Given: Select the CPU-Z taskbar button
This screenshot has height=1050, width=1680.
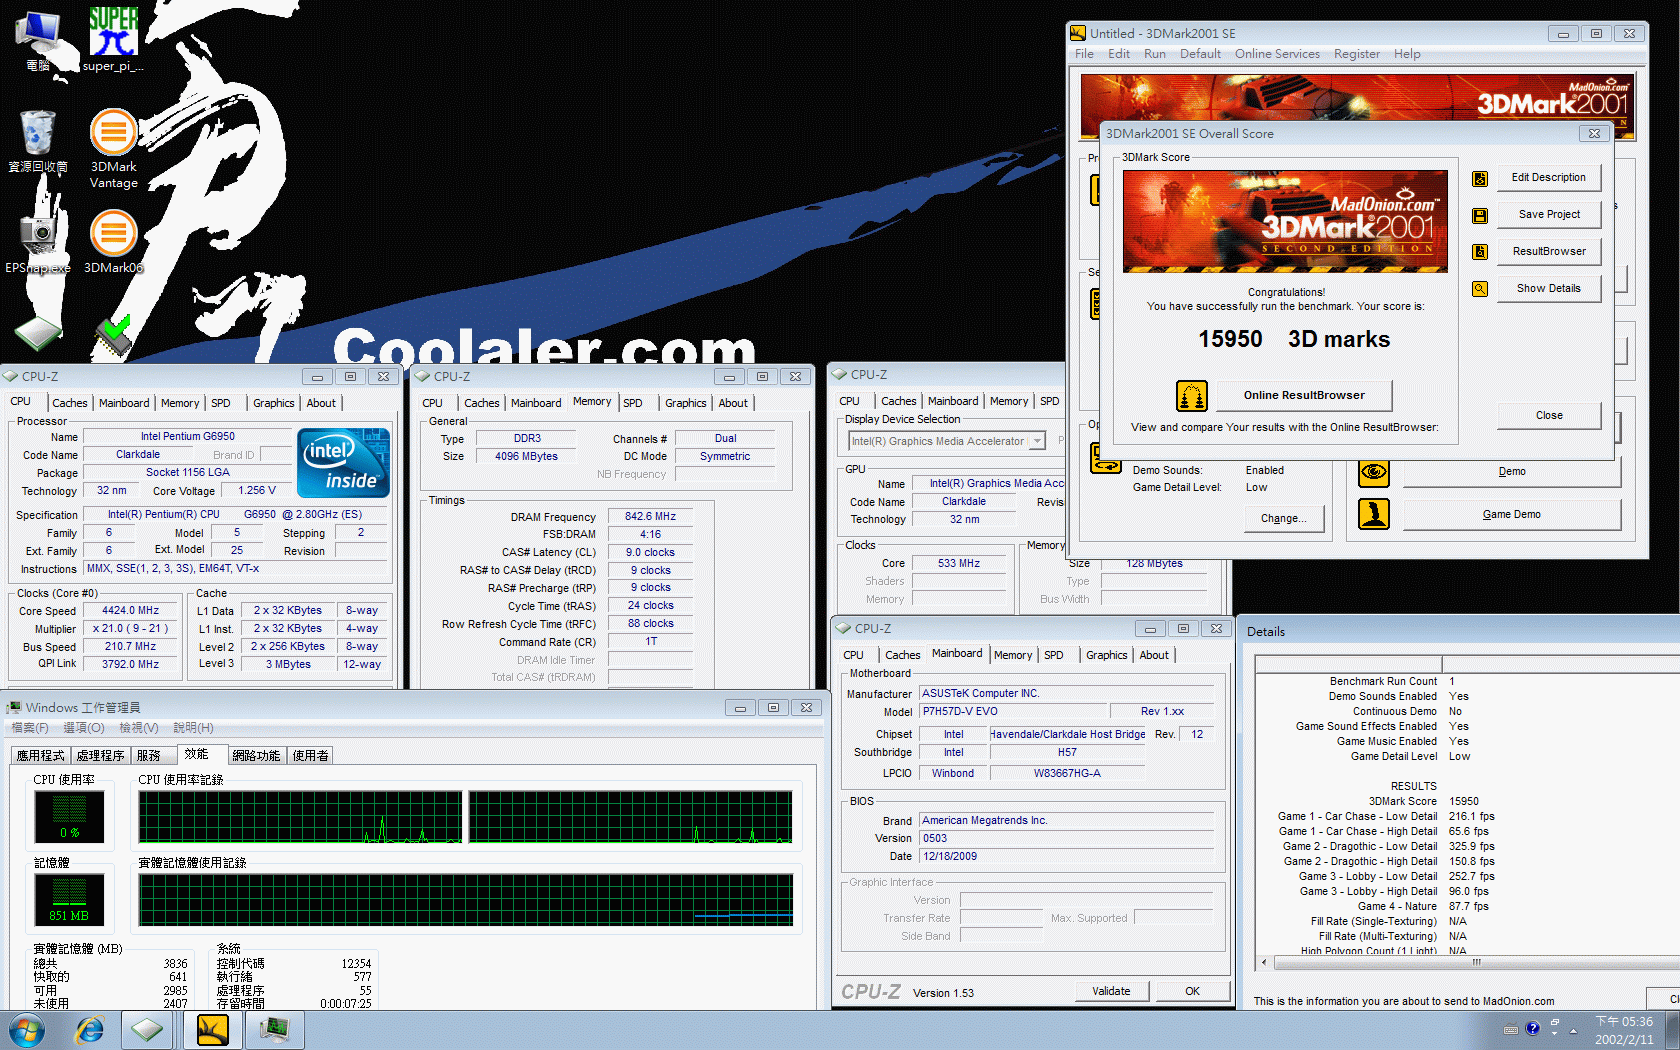Looking at the screenshot, I should [148, 1030].
